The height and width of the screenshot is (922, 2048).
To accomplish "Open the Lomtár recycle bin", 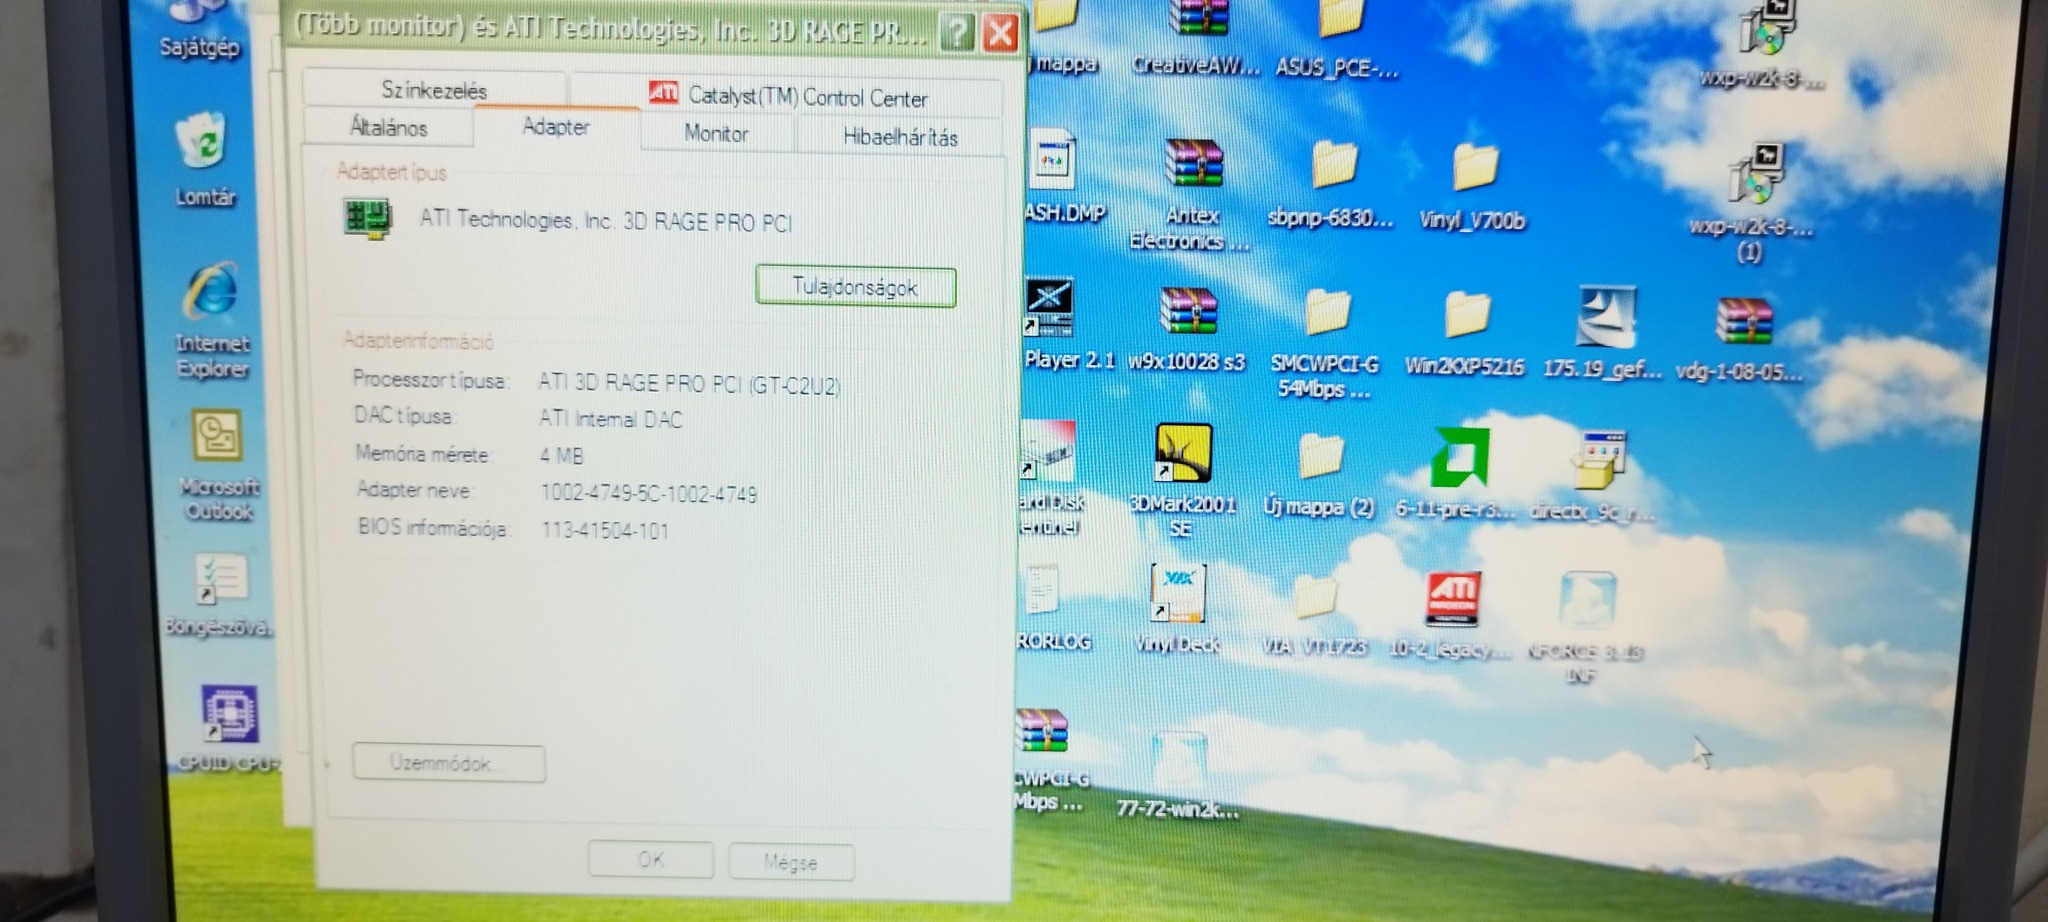I will click(204, 160).
